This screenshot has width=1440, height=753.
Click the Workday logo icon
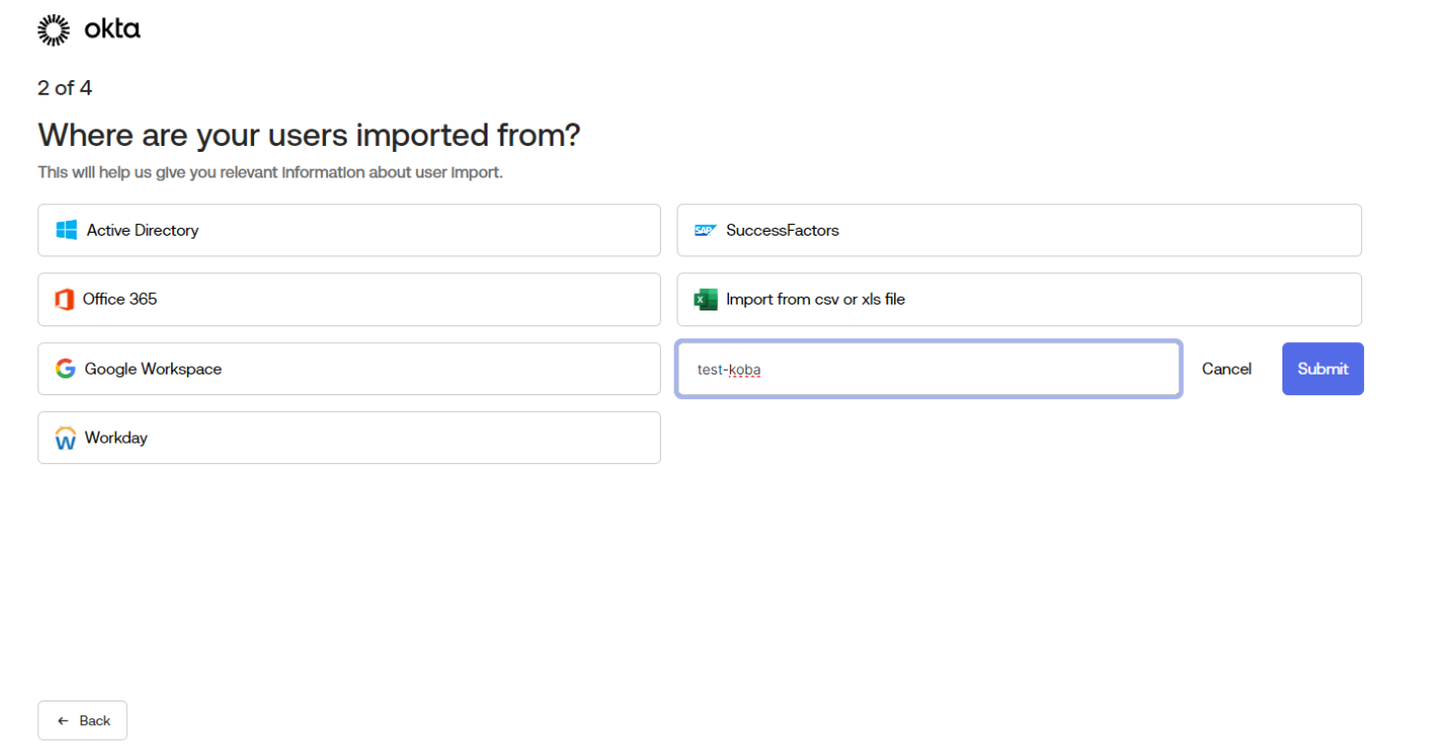pos(66,438)
